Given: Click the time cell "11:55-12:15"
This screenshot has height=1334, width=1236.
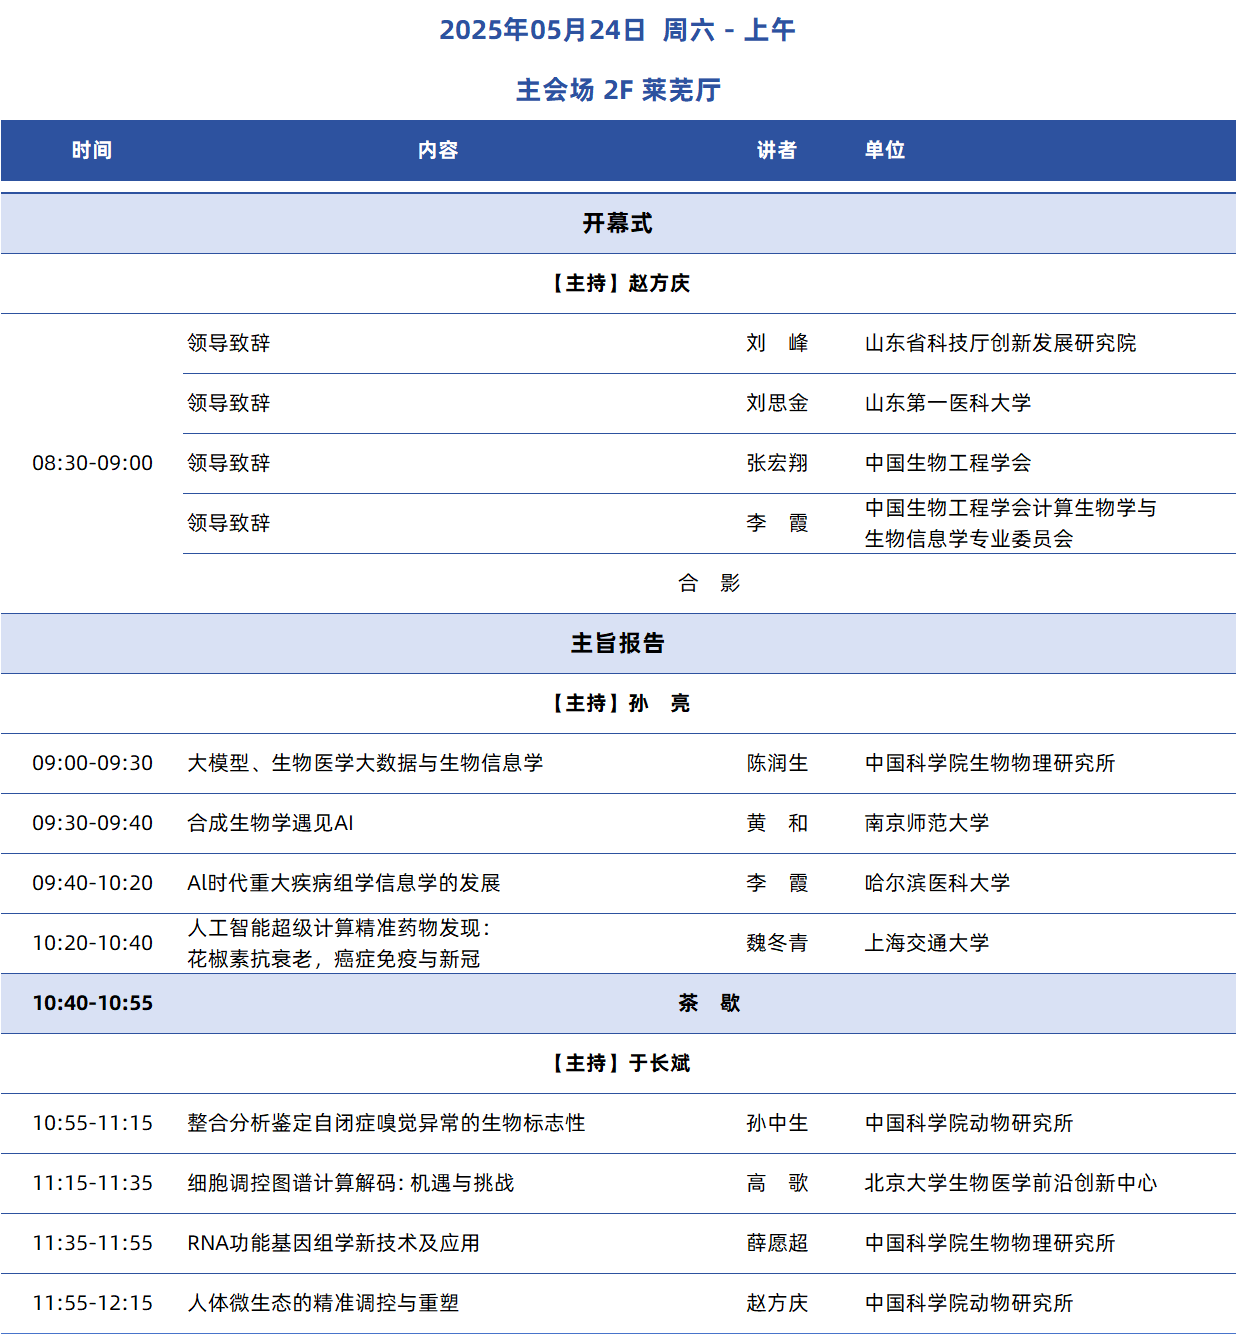Looking at the screenshot, I should [x=93, y=1303].
